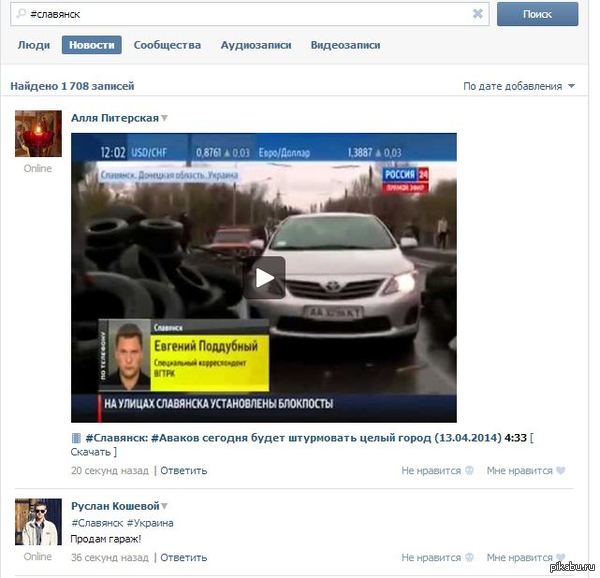The image size is (600, 578).
Task: Expand the arrow next to Алля Питерская
Action: 164,118
